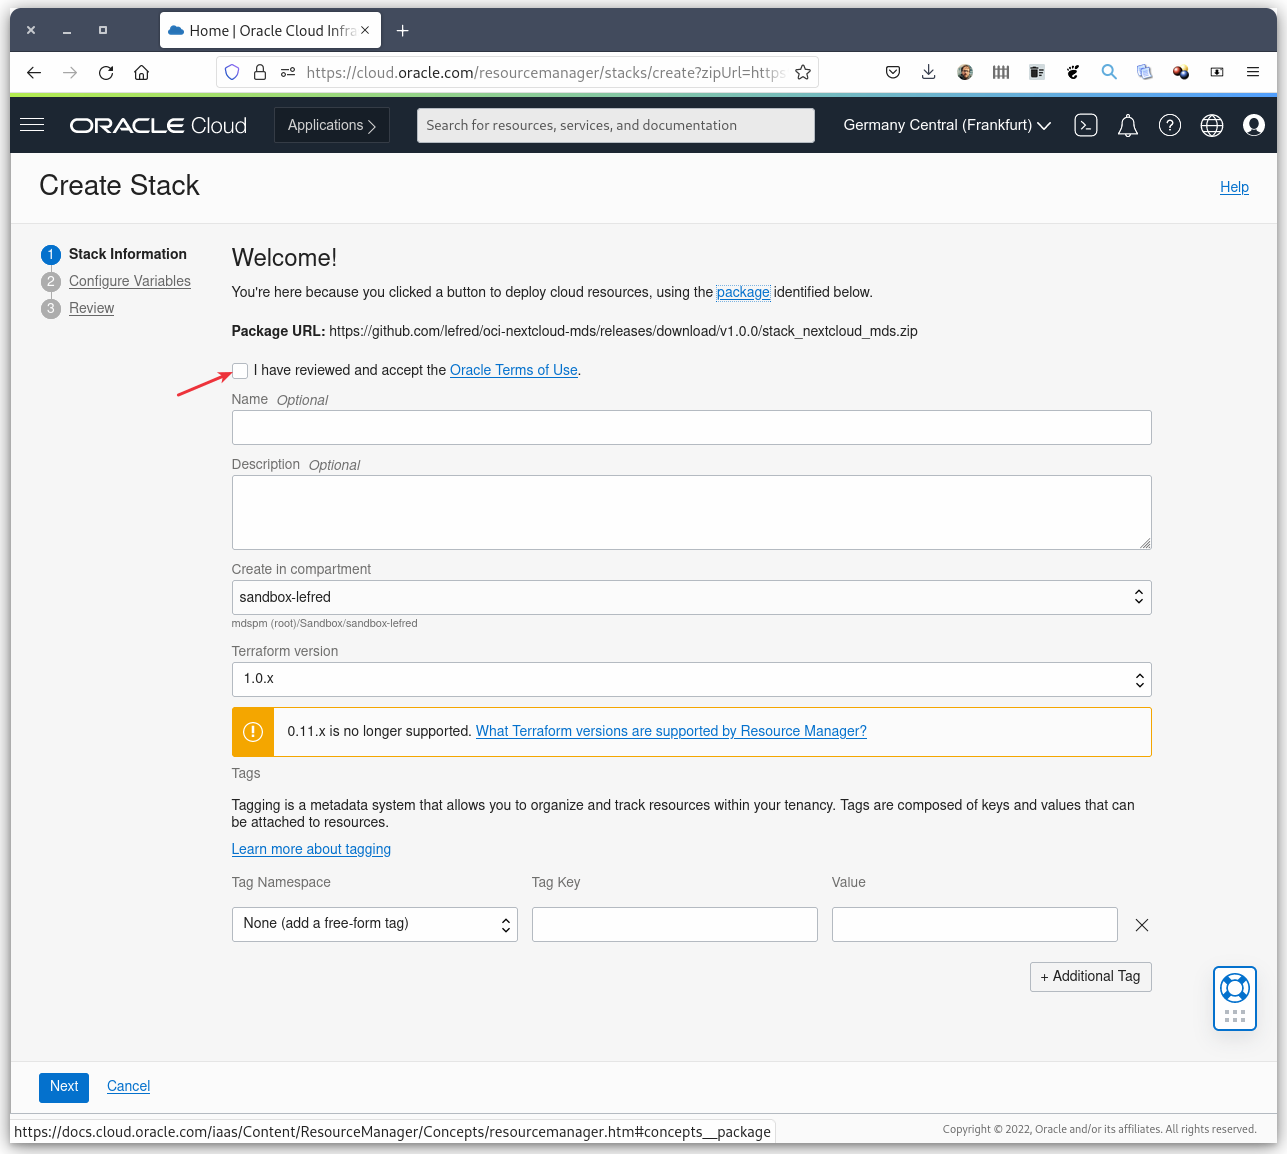Open the user profile menu
Image resolution: width=1287 pixels, height=1154 pixels.
(x=1254, y=125)
